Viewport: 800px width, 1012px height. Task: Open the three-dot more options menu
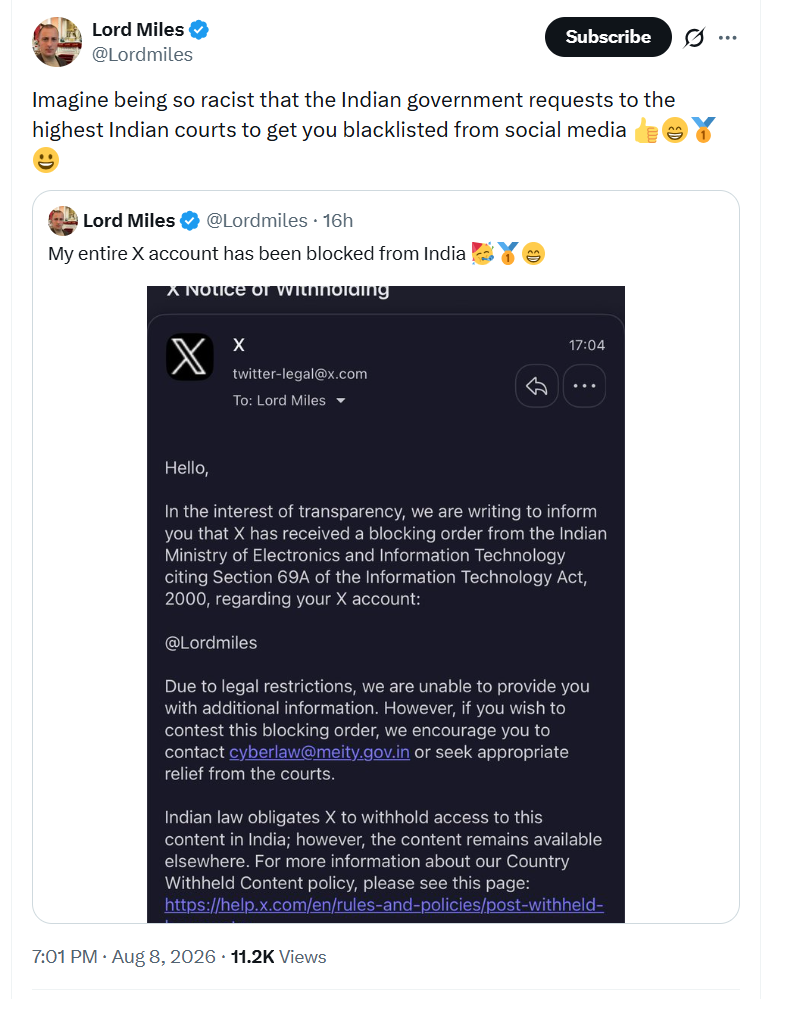pos(727,37)
